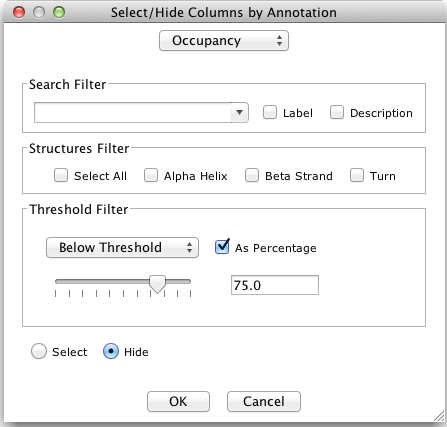This screenshot has height=427, width=447.
Task: Confirm with the OK button
Action: (178, 401)
